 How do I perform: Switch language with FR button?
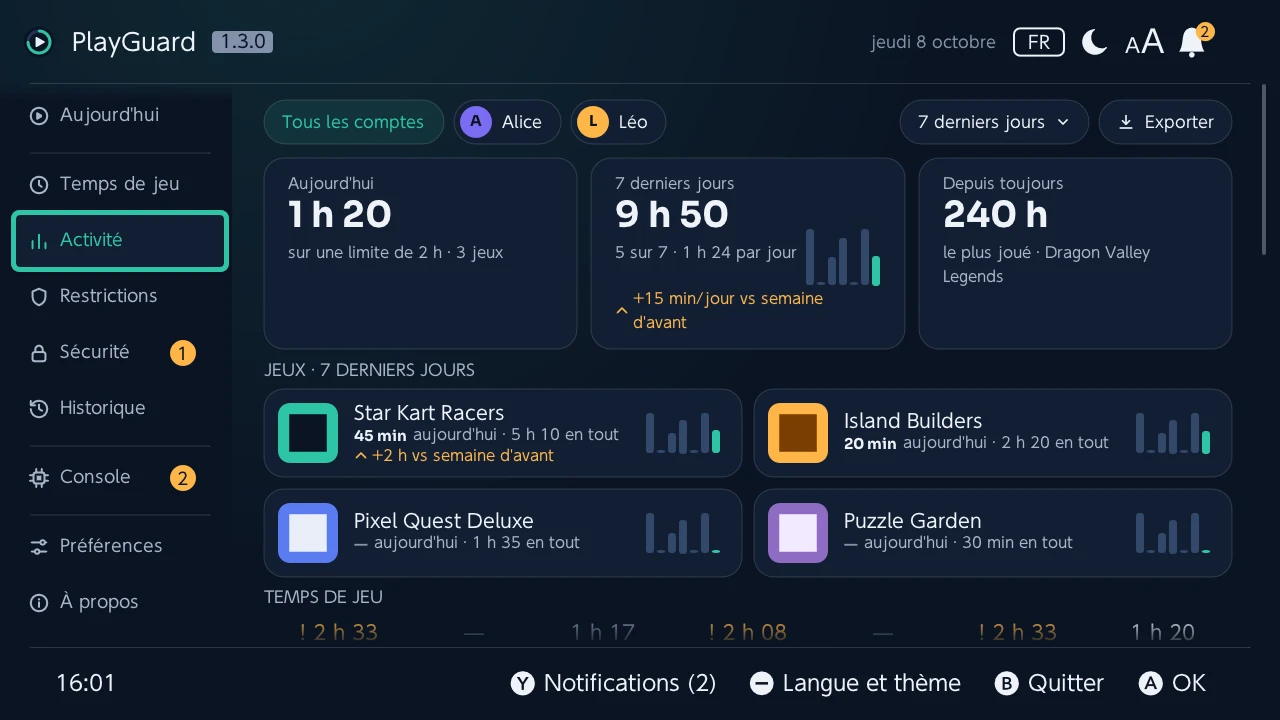(x=1039, y=42)
